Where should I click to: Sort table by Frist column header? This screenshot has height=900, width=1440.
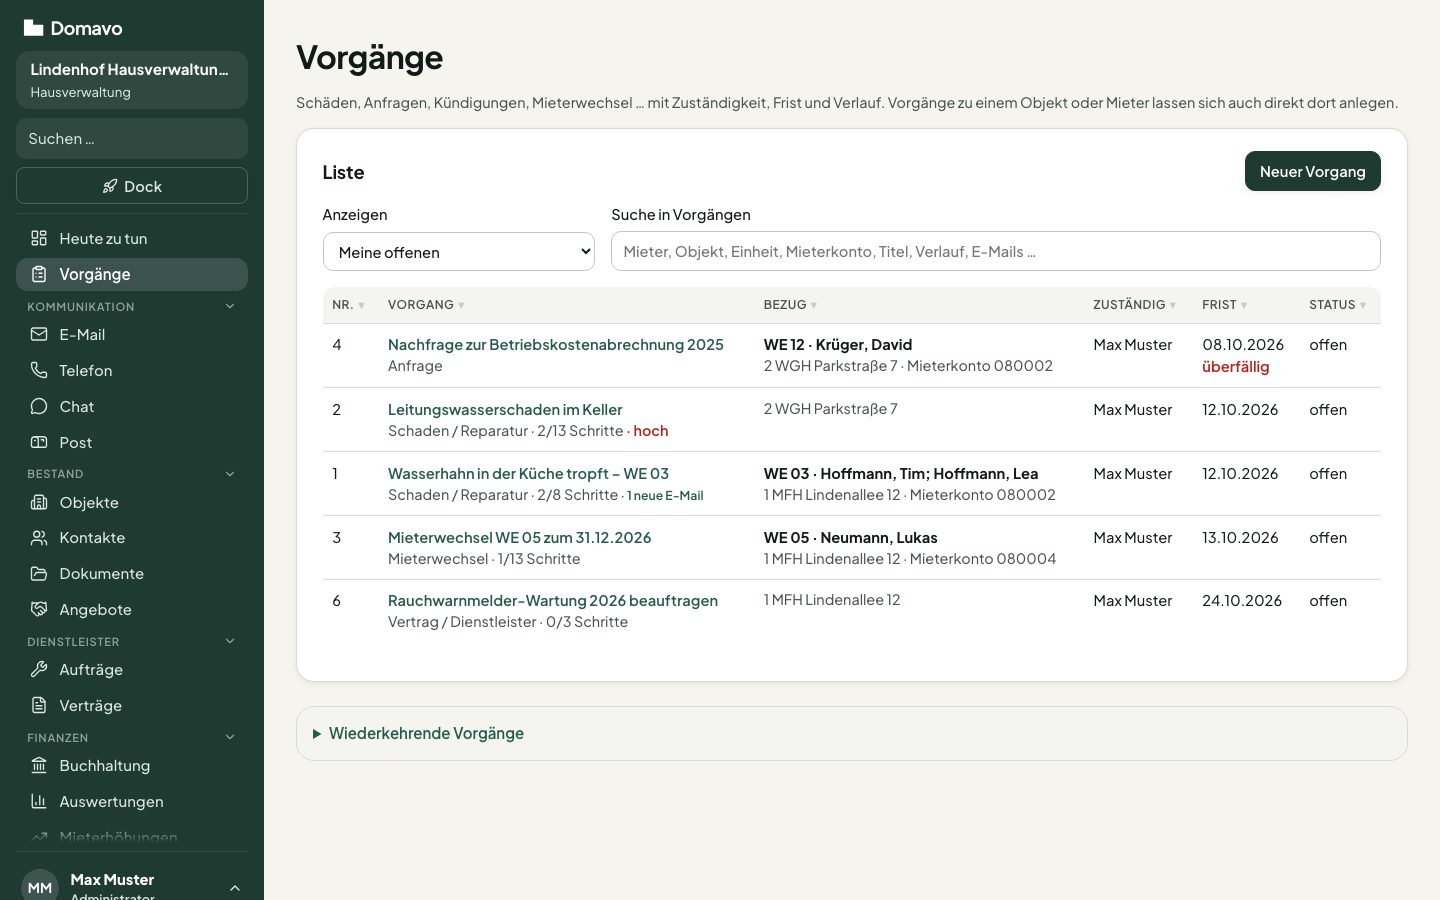click(x=1224, y=305)
